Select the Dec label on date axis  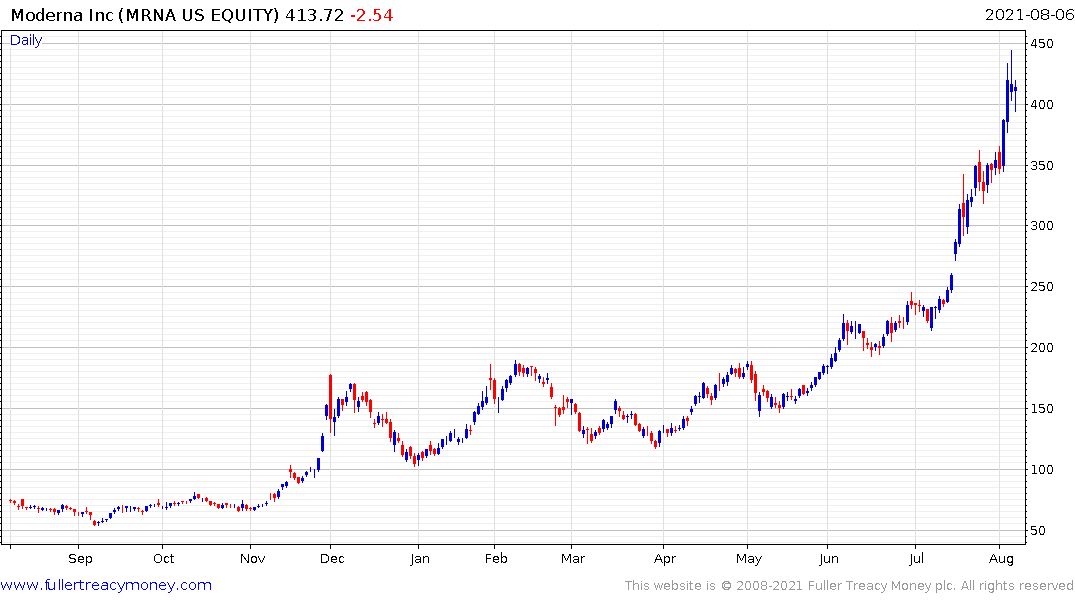click(332, 559)
